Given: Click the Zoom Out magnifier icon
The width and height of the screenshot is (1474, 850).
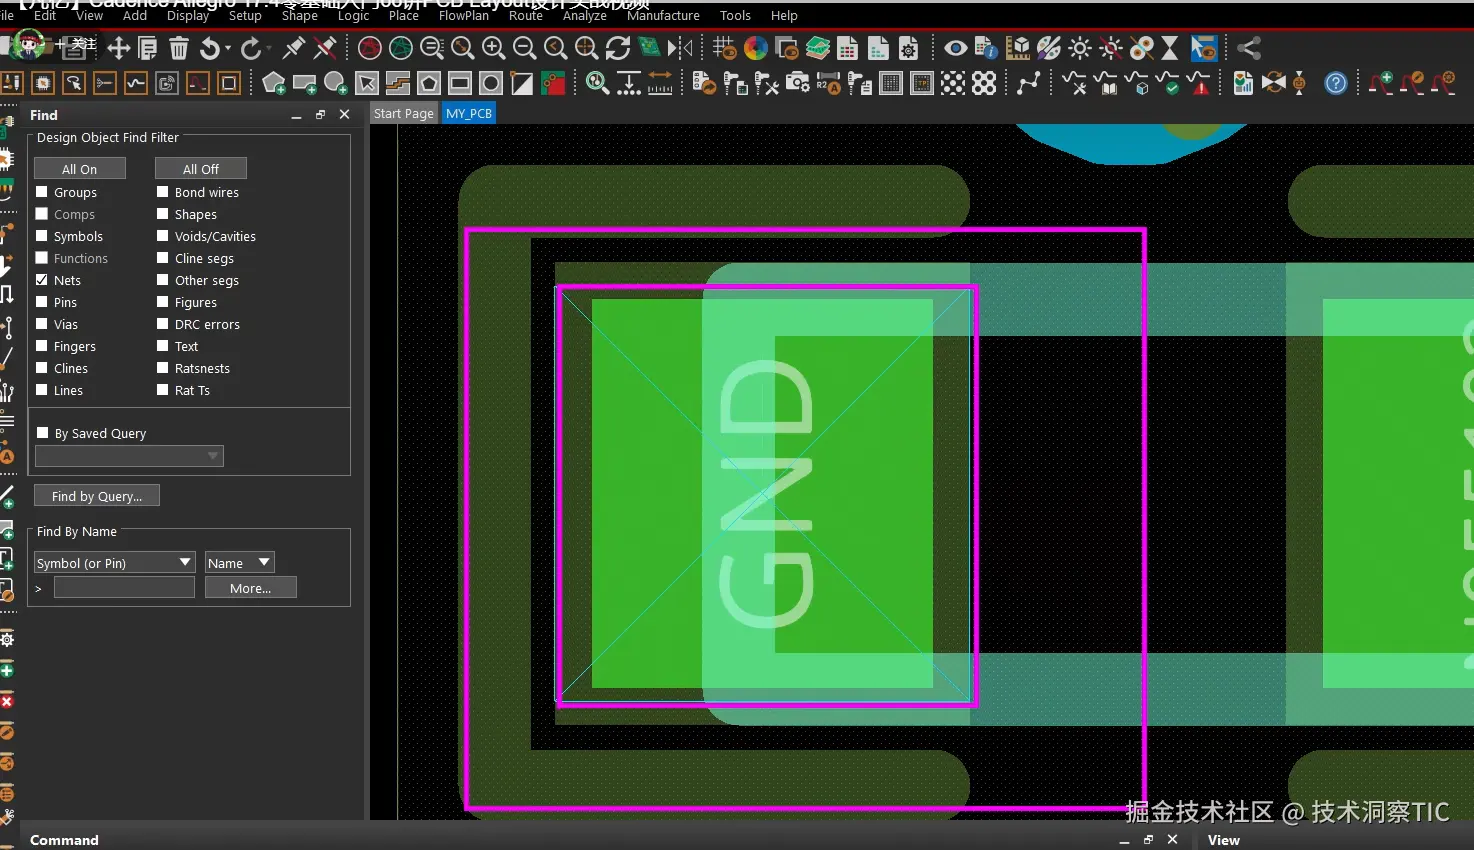Looking at the screenshot, I should coord(524,48).
